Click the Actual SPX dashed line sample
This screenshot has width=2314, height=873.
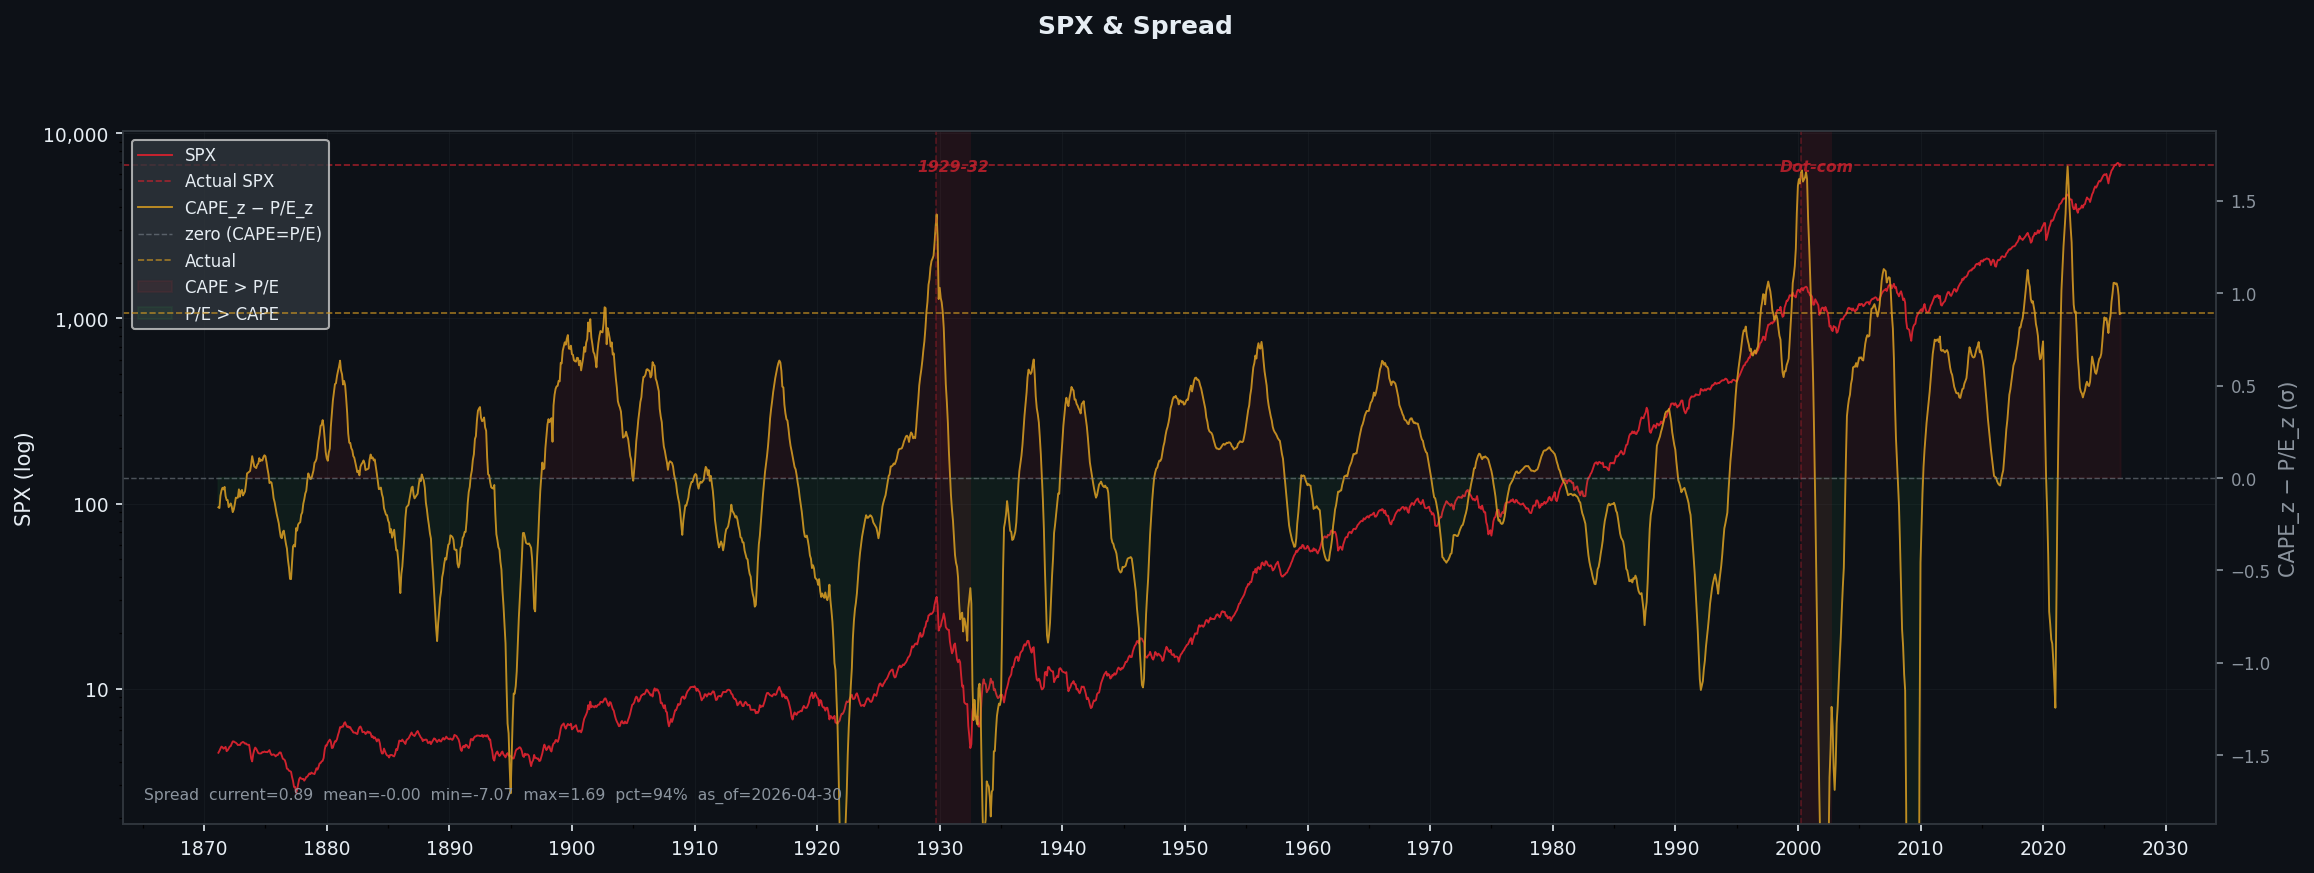[x=155, y=181]
